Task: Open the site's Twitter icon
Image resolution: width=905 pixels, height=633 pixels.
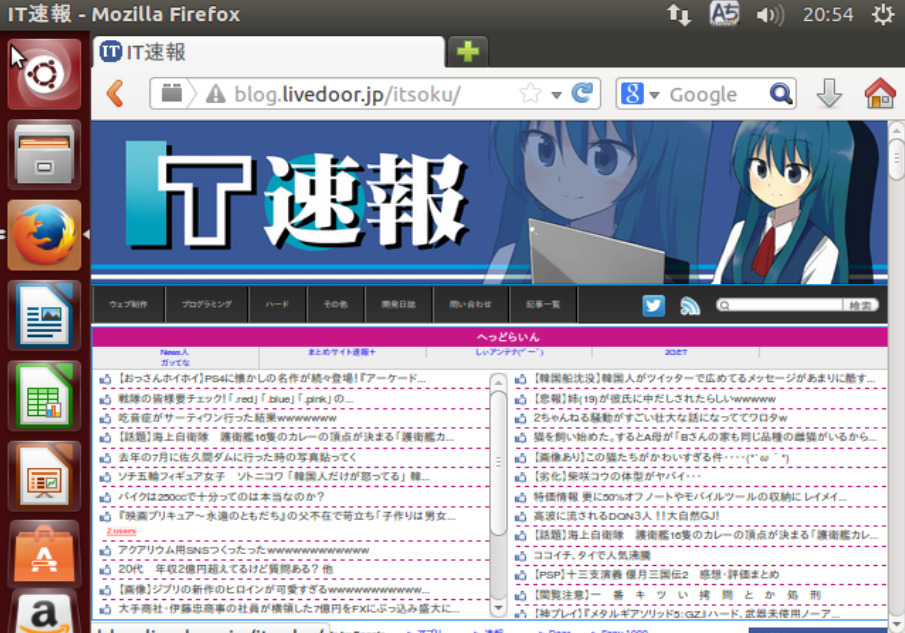Action: [x=653, y=305]
